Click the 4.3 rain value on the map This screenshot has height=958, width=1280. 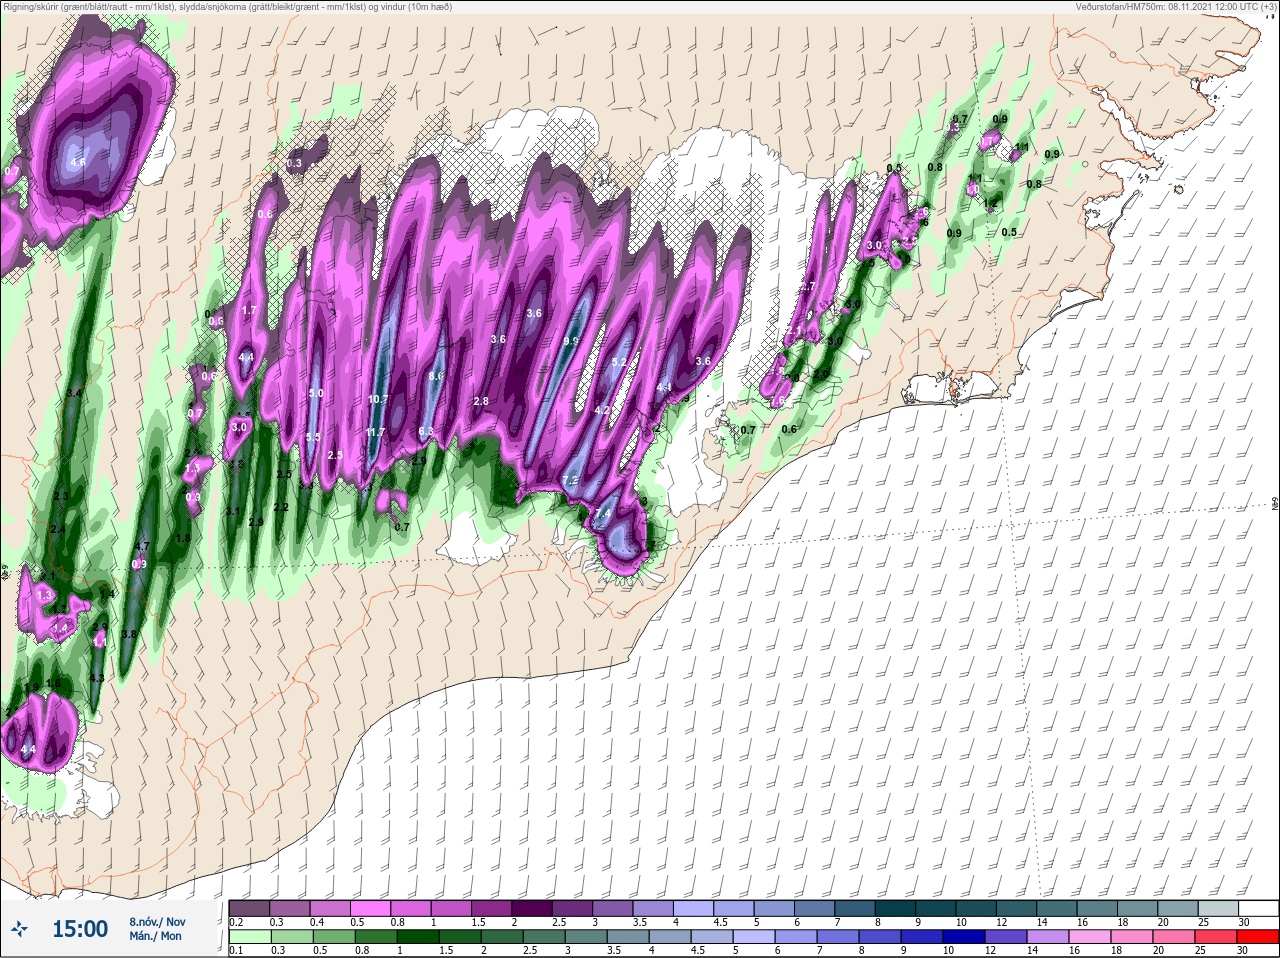(x=97, y=678)
